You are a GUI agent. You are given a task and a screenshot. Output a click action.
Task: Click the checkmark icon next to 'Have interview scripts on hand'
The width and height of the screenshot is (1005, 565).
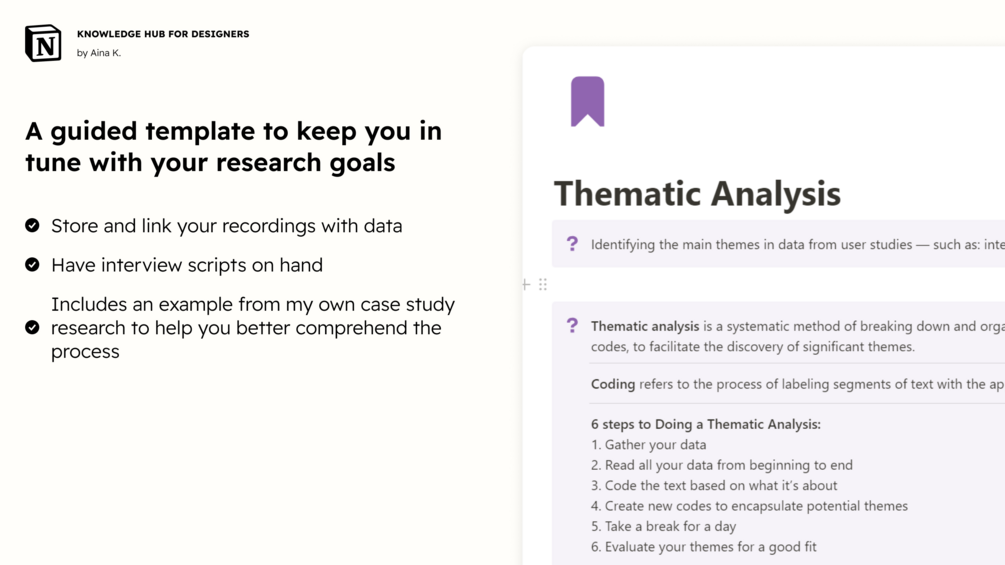tap(32, 265)
